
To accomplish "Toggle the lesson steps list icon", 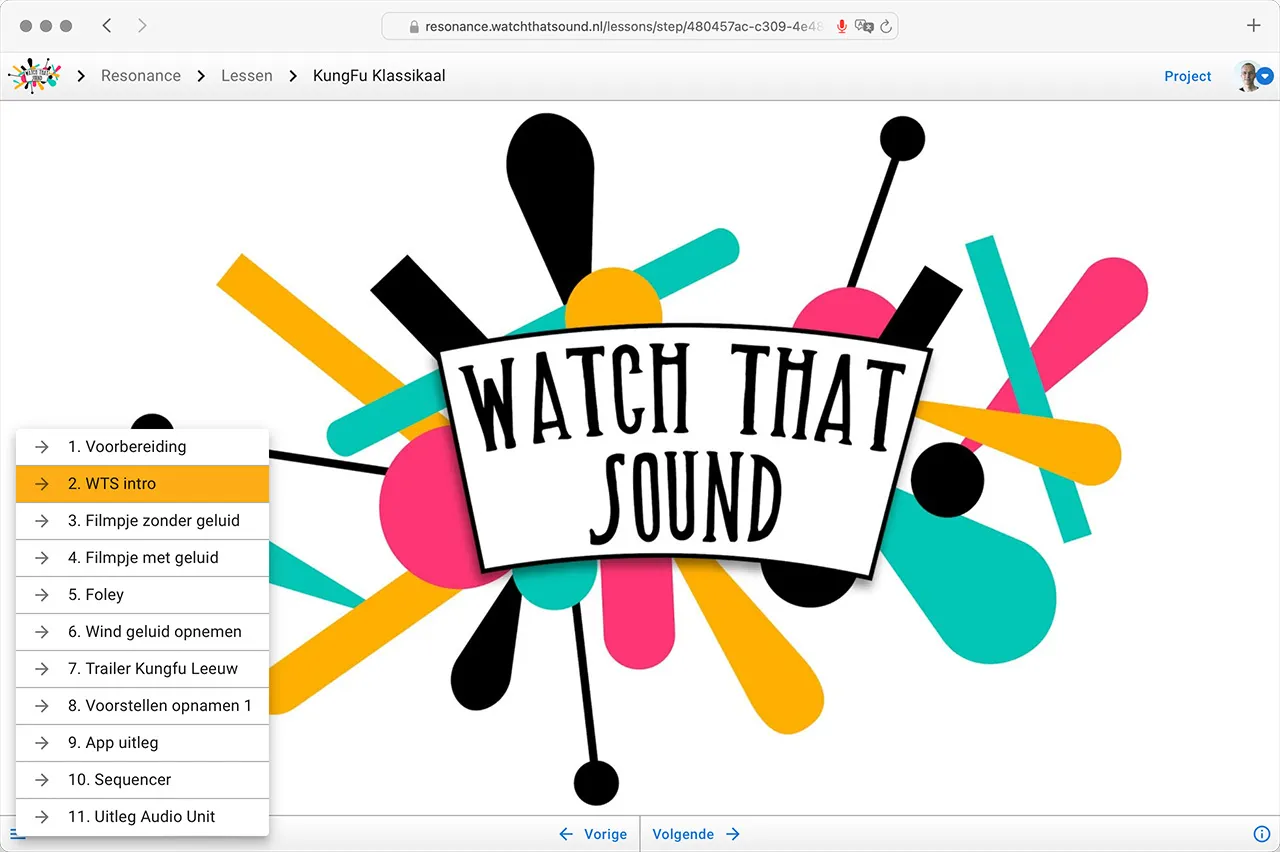I will (x=18, y=834).
